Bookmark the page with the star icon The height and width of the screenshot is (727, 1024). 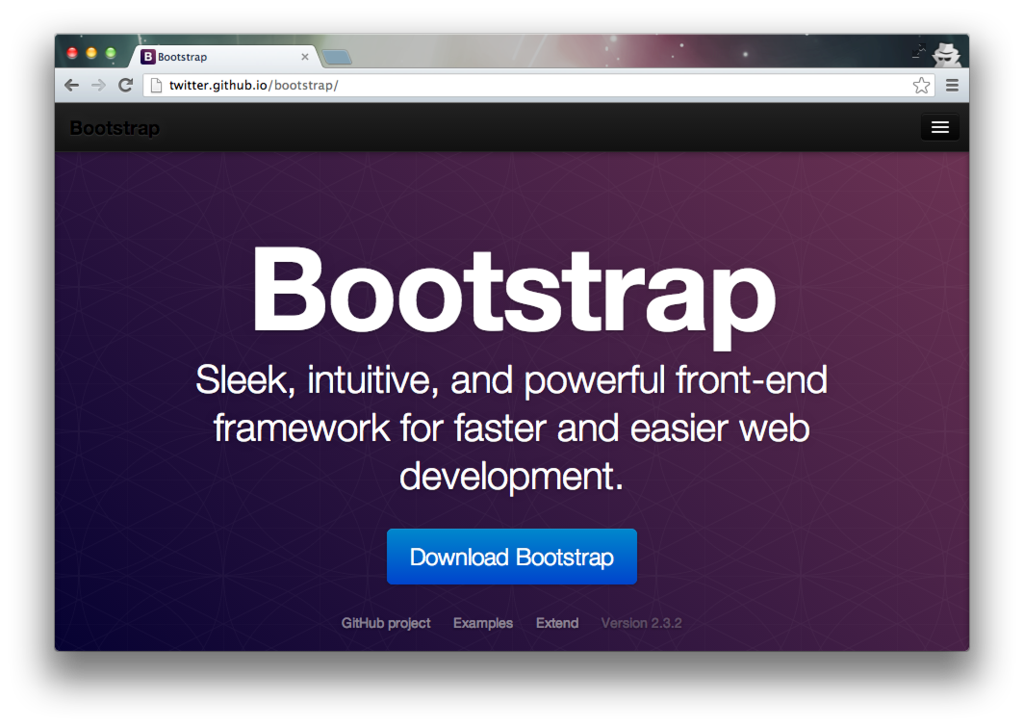(x=921, y=85)
